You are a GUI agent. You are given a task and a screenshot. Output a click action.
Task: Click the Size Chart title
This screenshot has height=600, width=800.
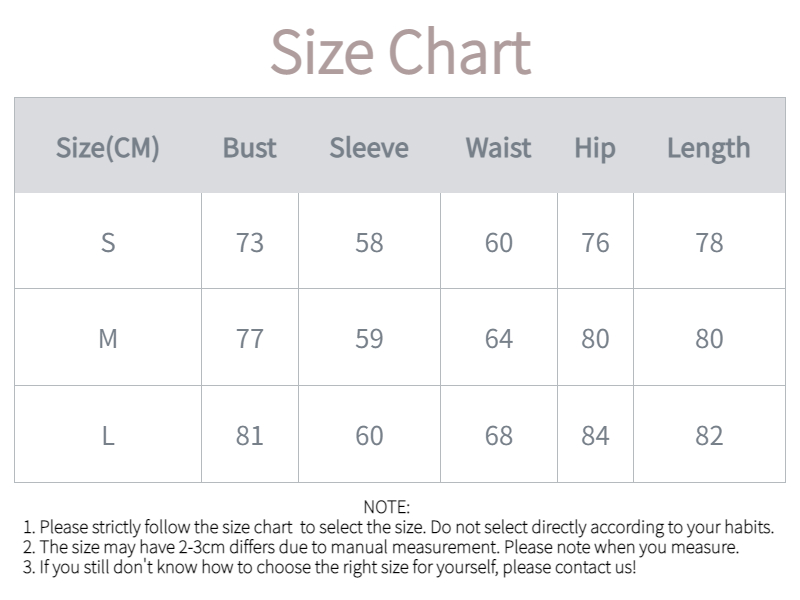tap(400, 52)
